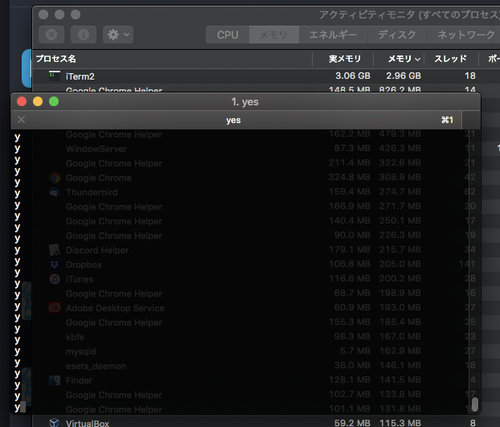Close the iTerm2 window with red button
The height and width of the screenshot is (427, 500).
click(22, 101)
